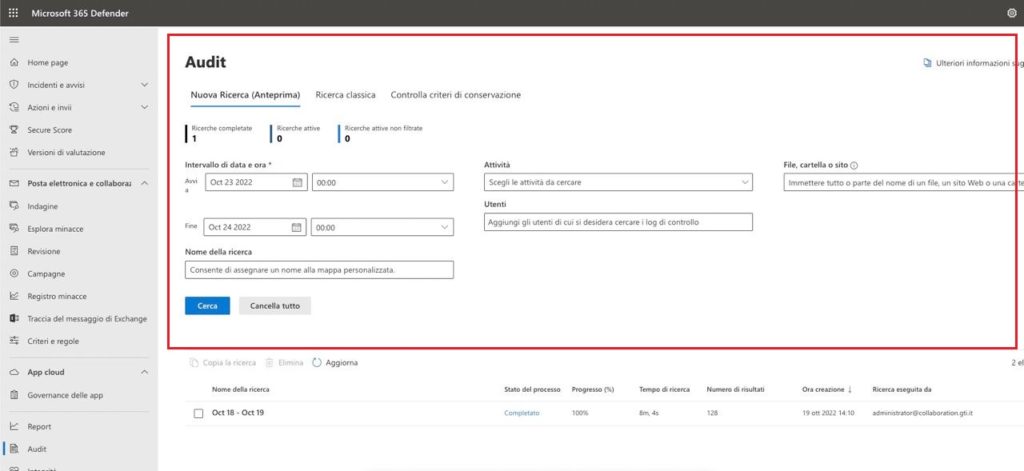
Task: Collapse the navigation hamburger menu
Action: click(x=14, y=41)
